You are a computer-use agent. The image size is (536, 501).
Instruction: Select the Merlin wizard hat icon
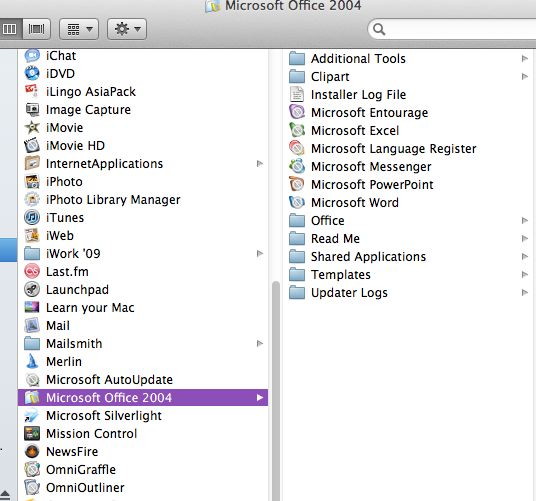32,361
